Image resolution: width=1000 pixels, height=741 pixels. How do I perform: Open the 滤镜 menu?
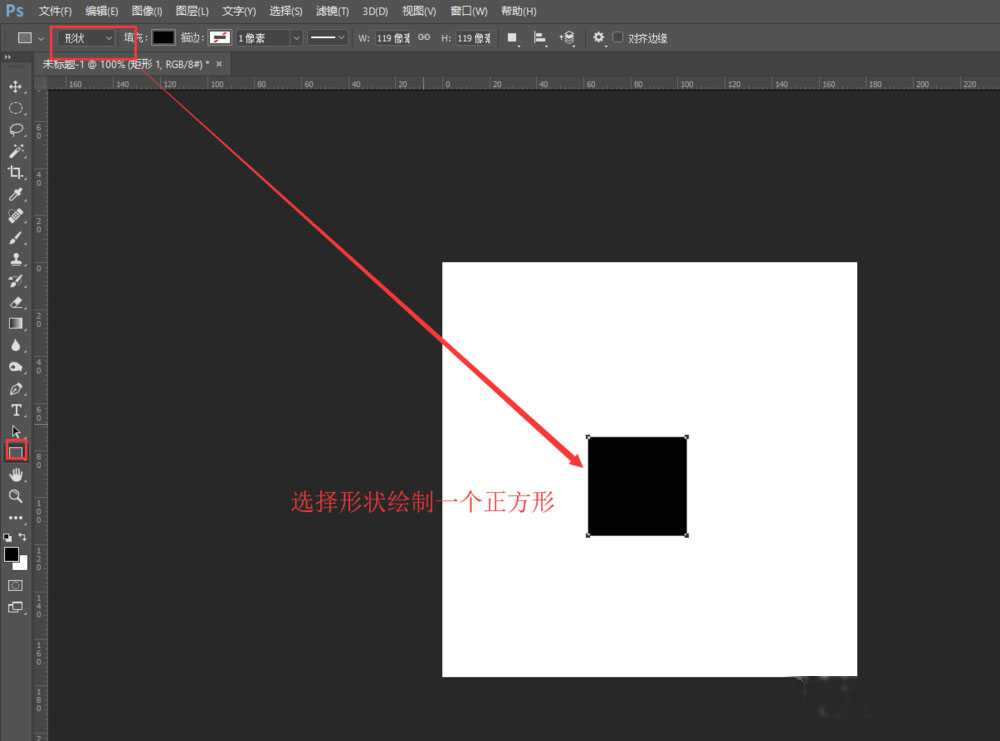(331, 11)
